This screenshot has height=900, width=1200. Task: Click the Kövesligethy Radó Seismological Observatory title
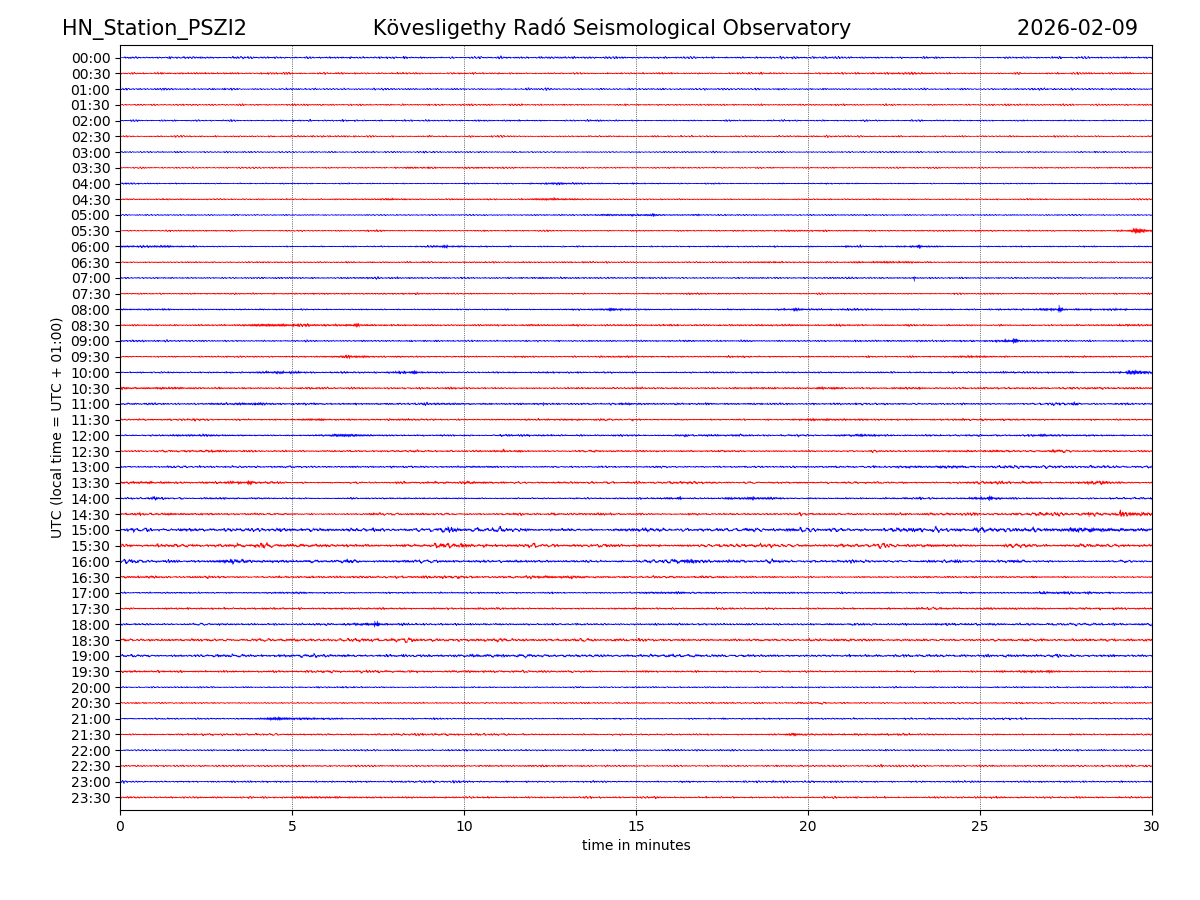611,28
